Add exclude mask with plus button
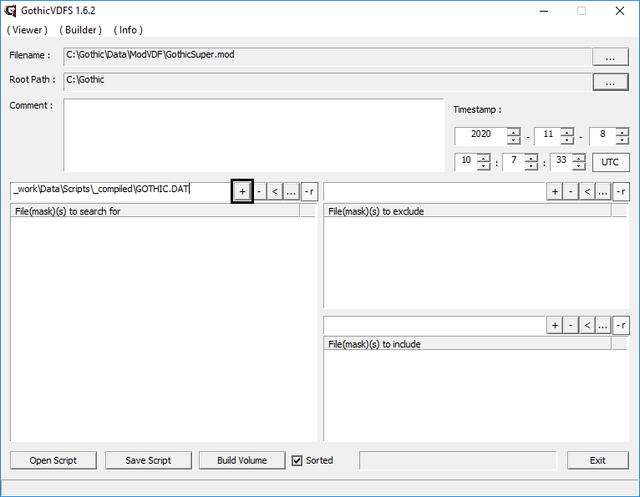Screen dimensions: 640x497 555,191
